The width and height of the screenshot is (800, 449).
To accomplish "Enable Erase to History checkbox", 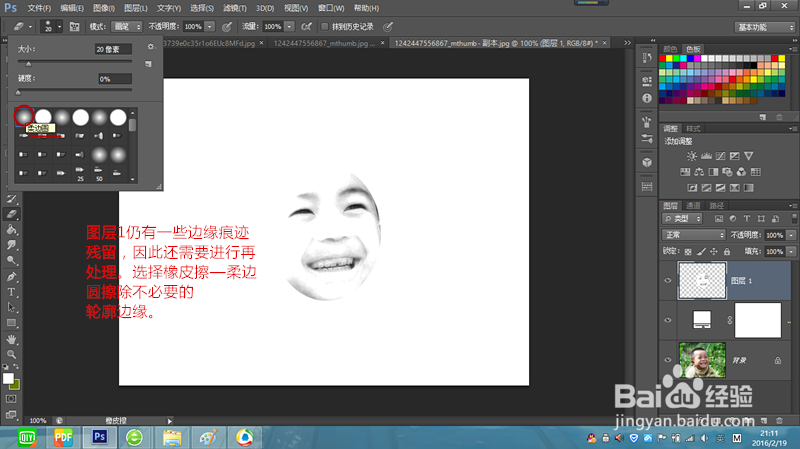I will click(x=324, y=27).
